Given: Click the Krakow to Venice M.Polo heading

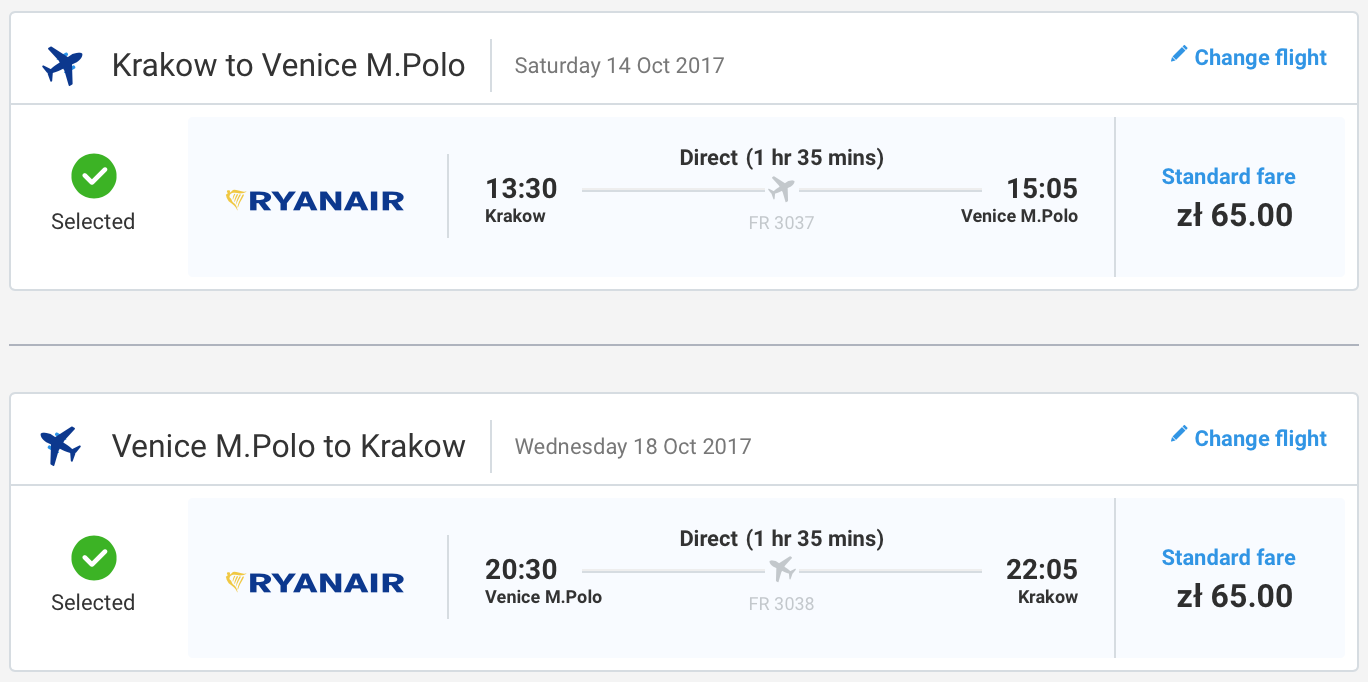Looking at the screenshot, I should 288,66.
